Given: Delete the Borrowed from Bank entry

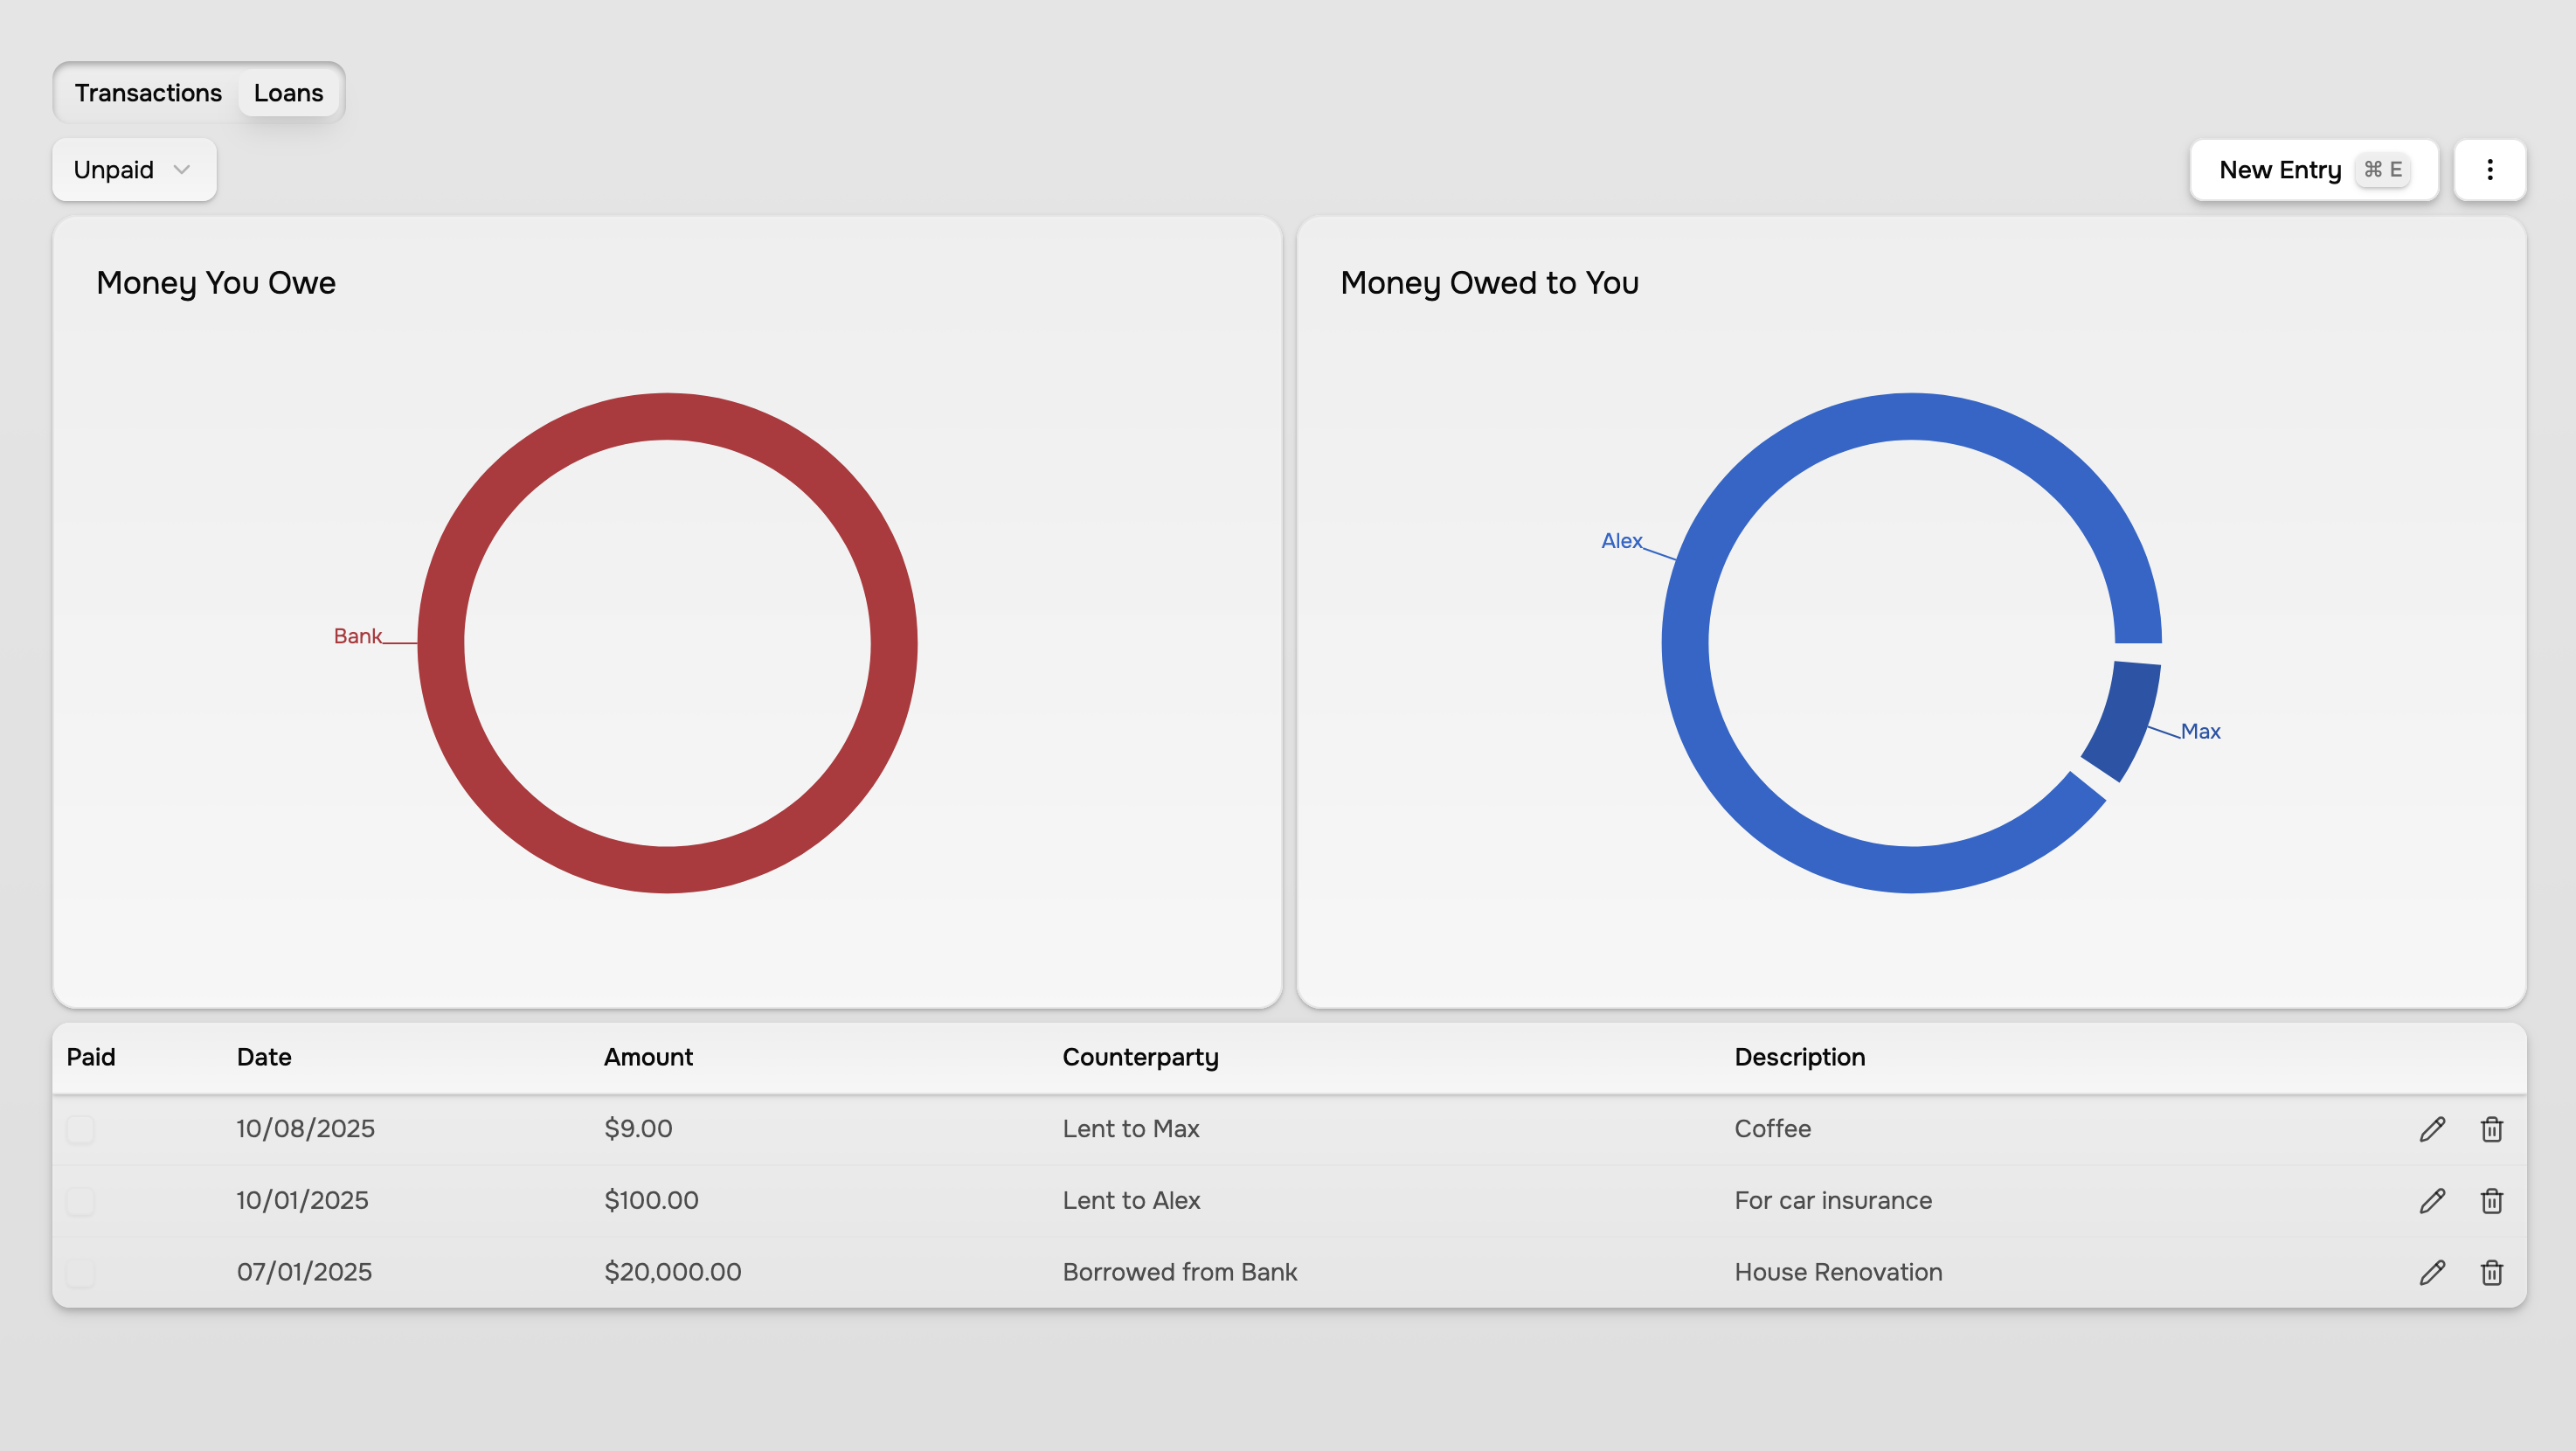Looking at the screenshot, I should (2492, 1272).
